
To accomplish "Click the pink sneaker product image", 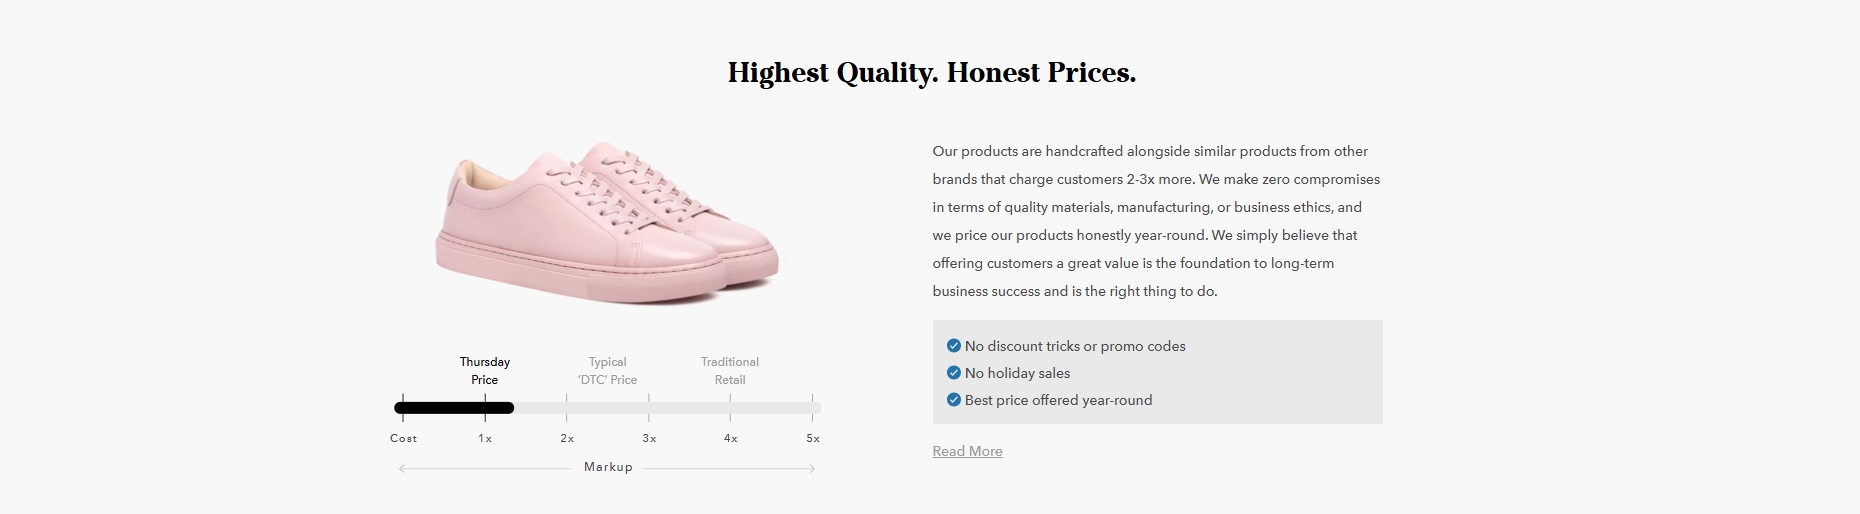I will tap(607, 221).
